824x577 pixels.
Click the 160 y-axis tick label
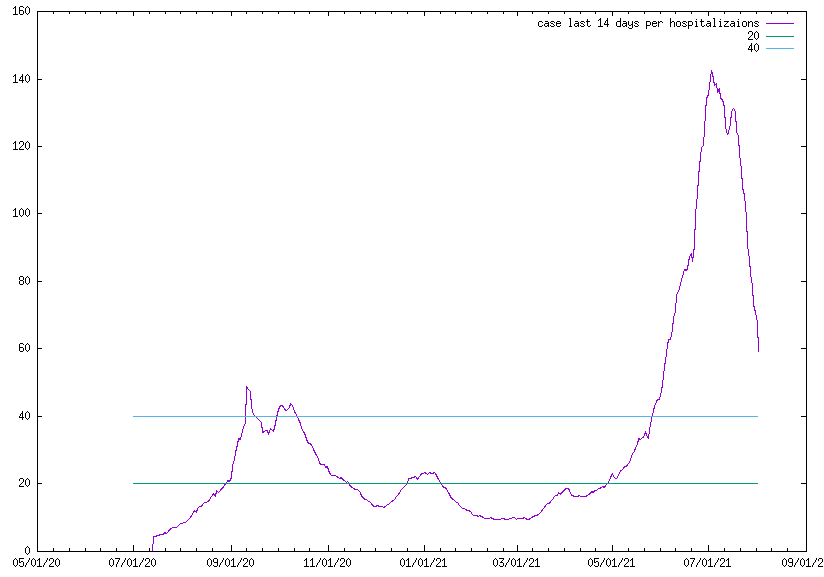click(x=20, y=12)
